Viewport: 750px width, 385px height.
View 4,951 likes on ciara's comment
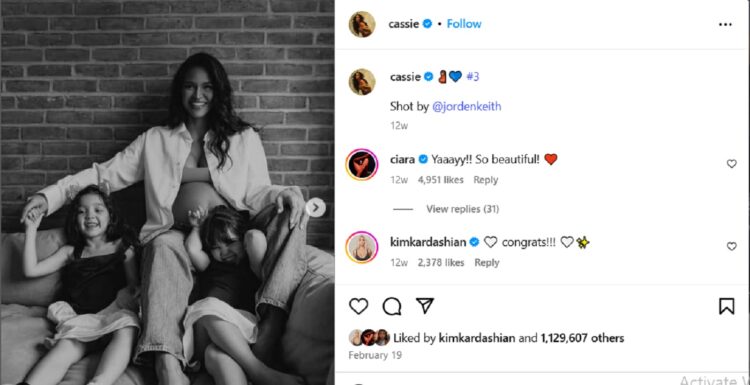[x=441, y=180]
